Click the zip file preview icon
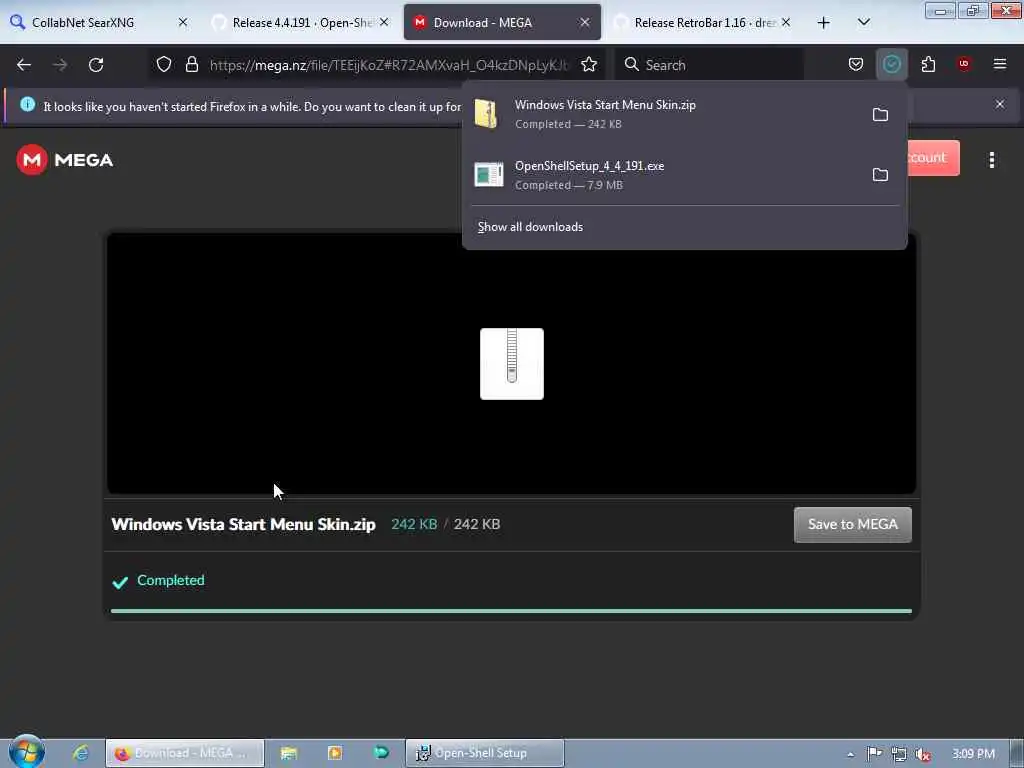Viewport: 1024px width, 768px height. pyautogui.click(x=511, y=364)
